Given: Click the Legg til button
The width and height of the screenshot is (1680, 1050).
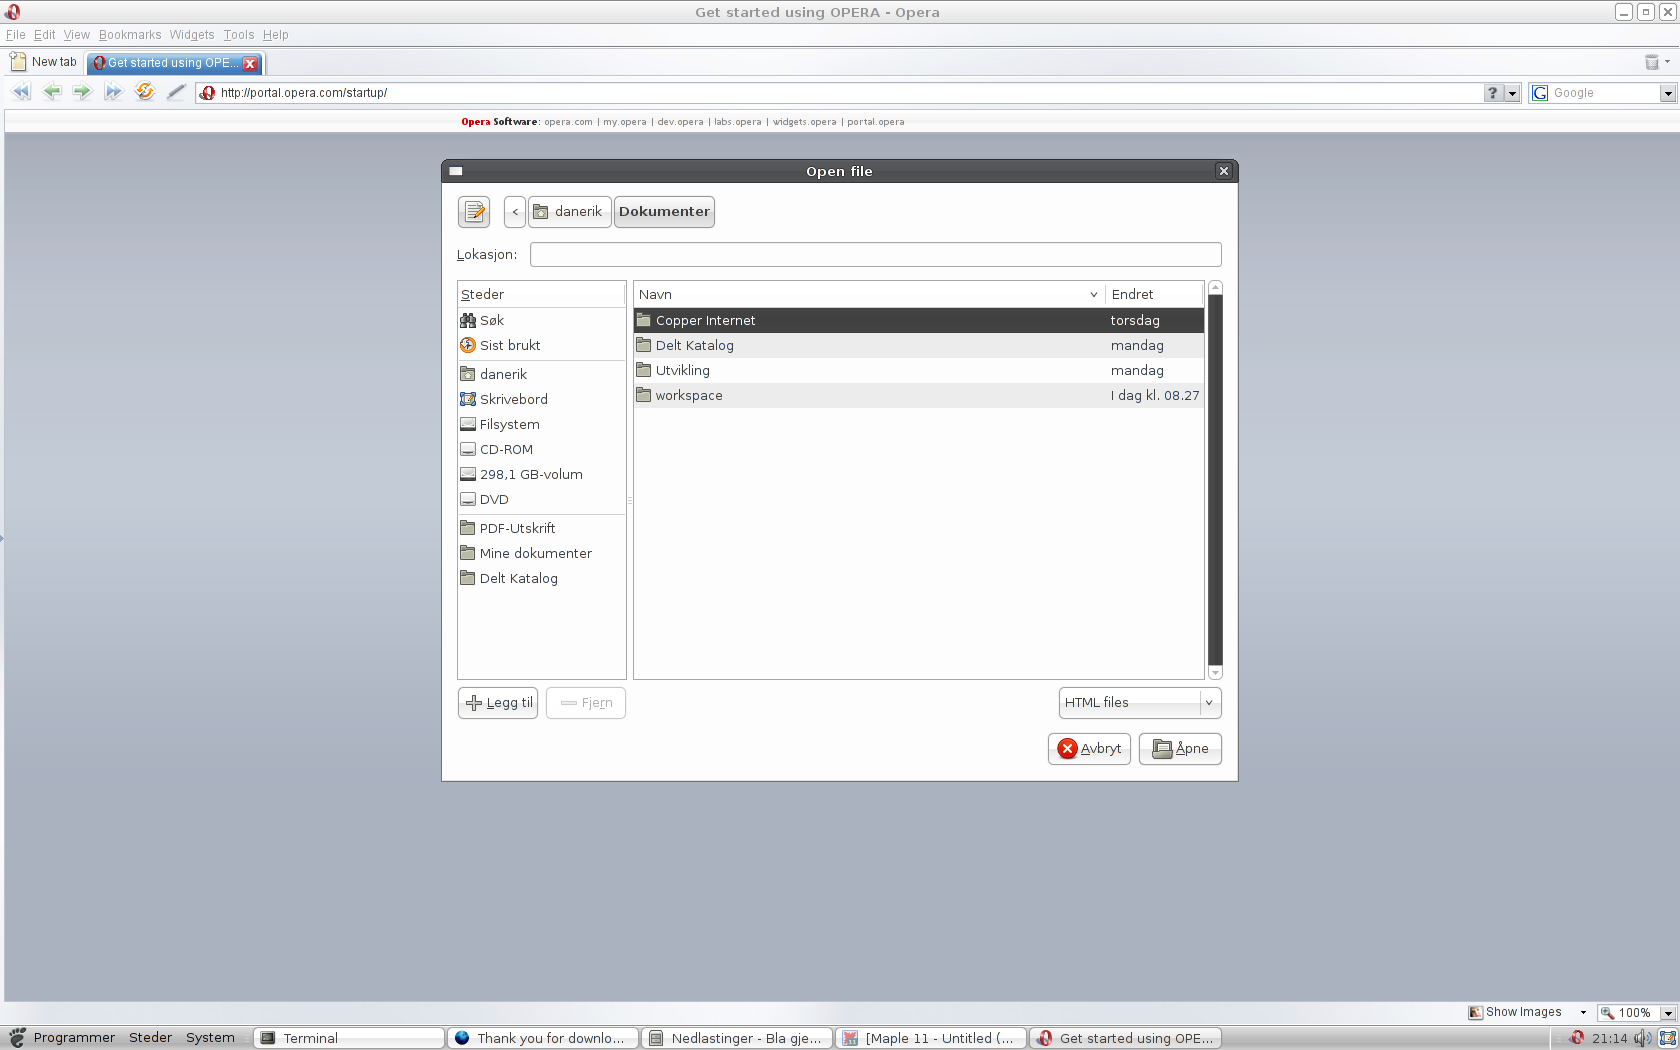Looking at the screenshot, I should [x=498, y=703].
